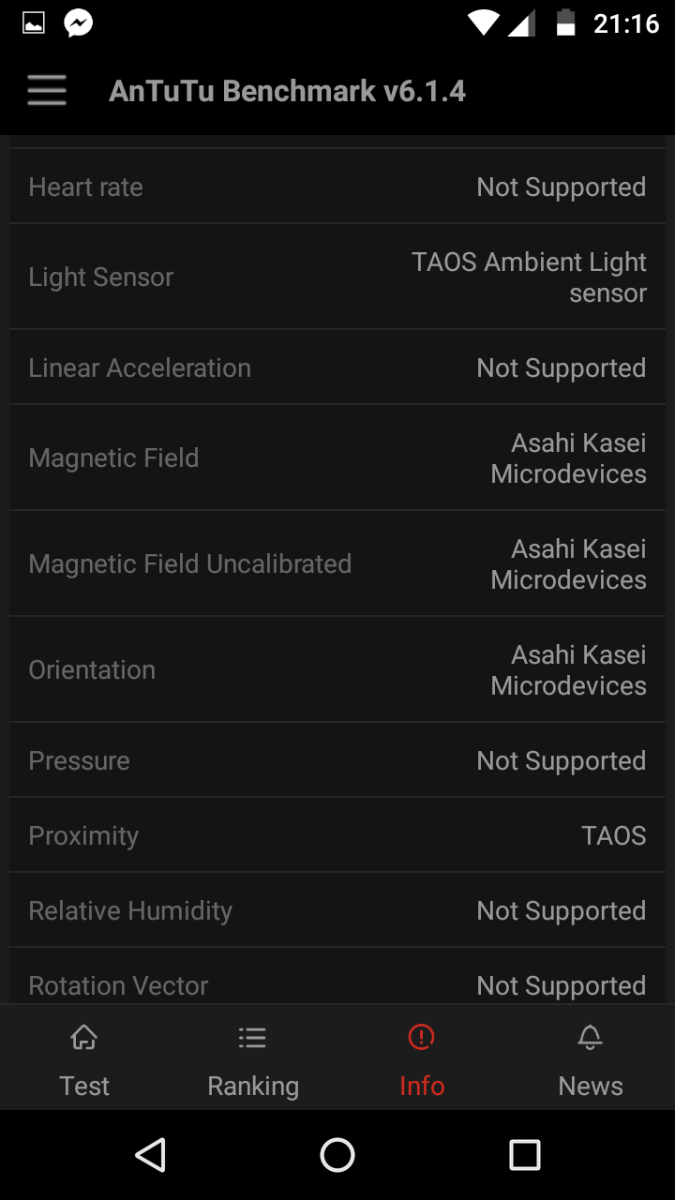Open the recent apps overview

point(524,1155)
